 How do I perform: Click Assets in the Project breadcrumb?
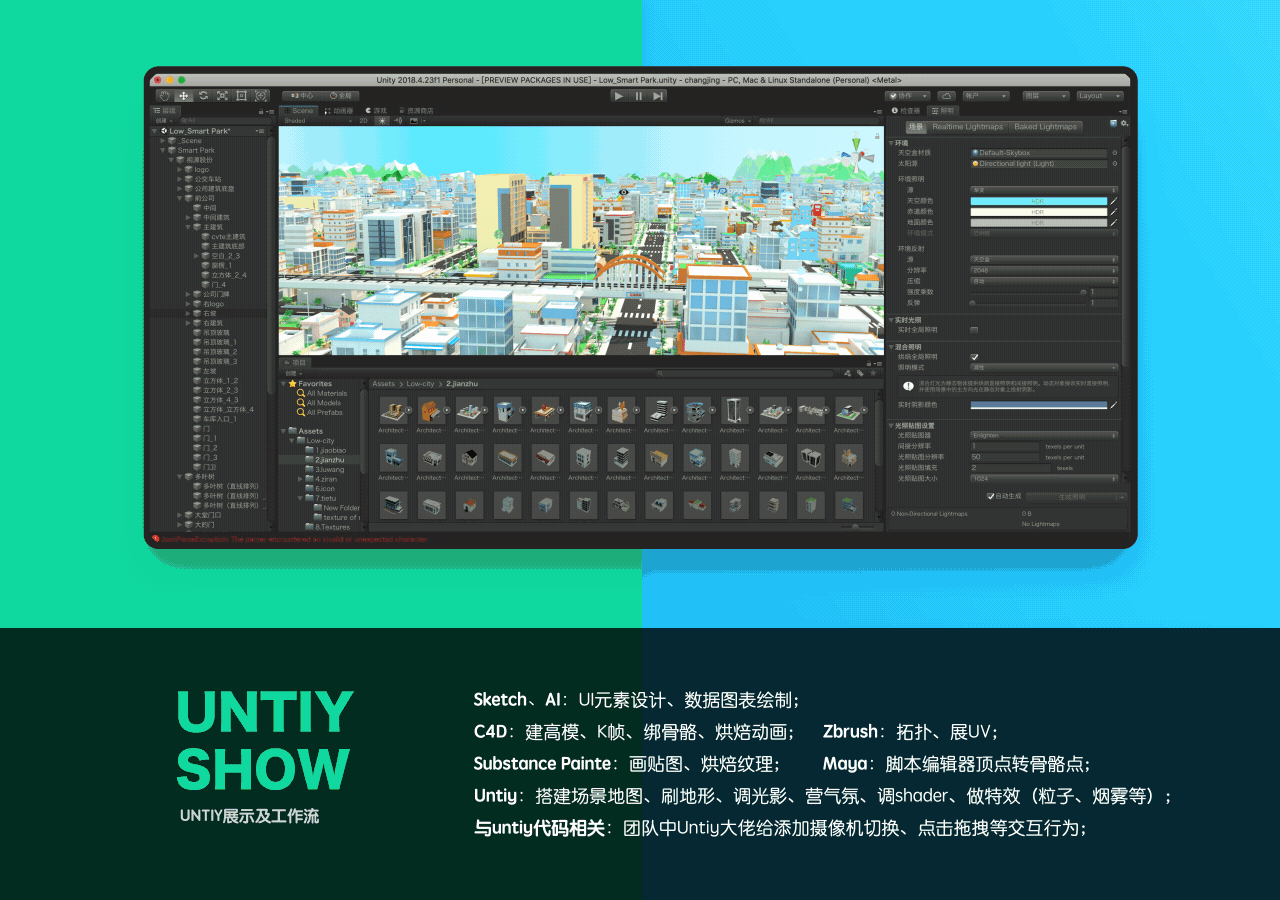384,383
